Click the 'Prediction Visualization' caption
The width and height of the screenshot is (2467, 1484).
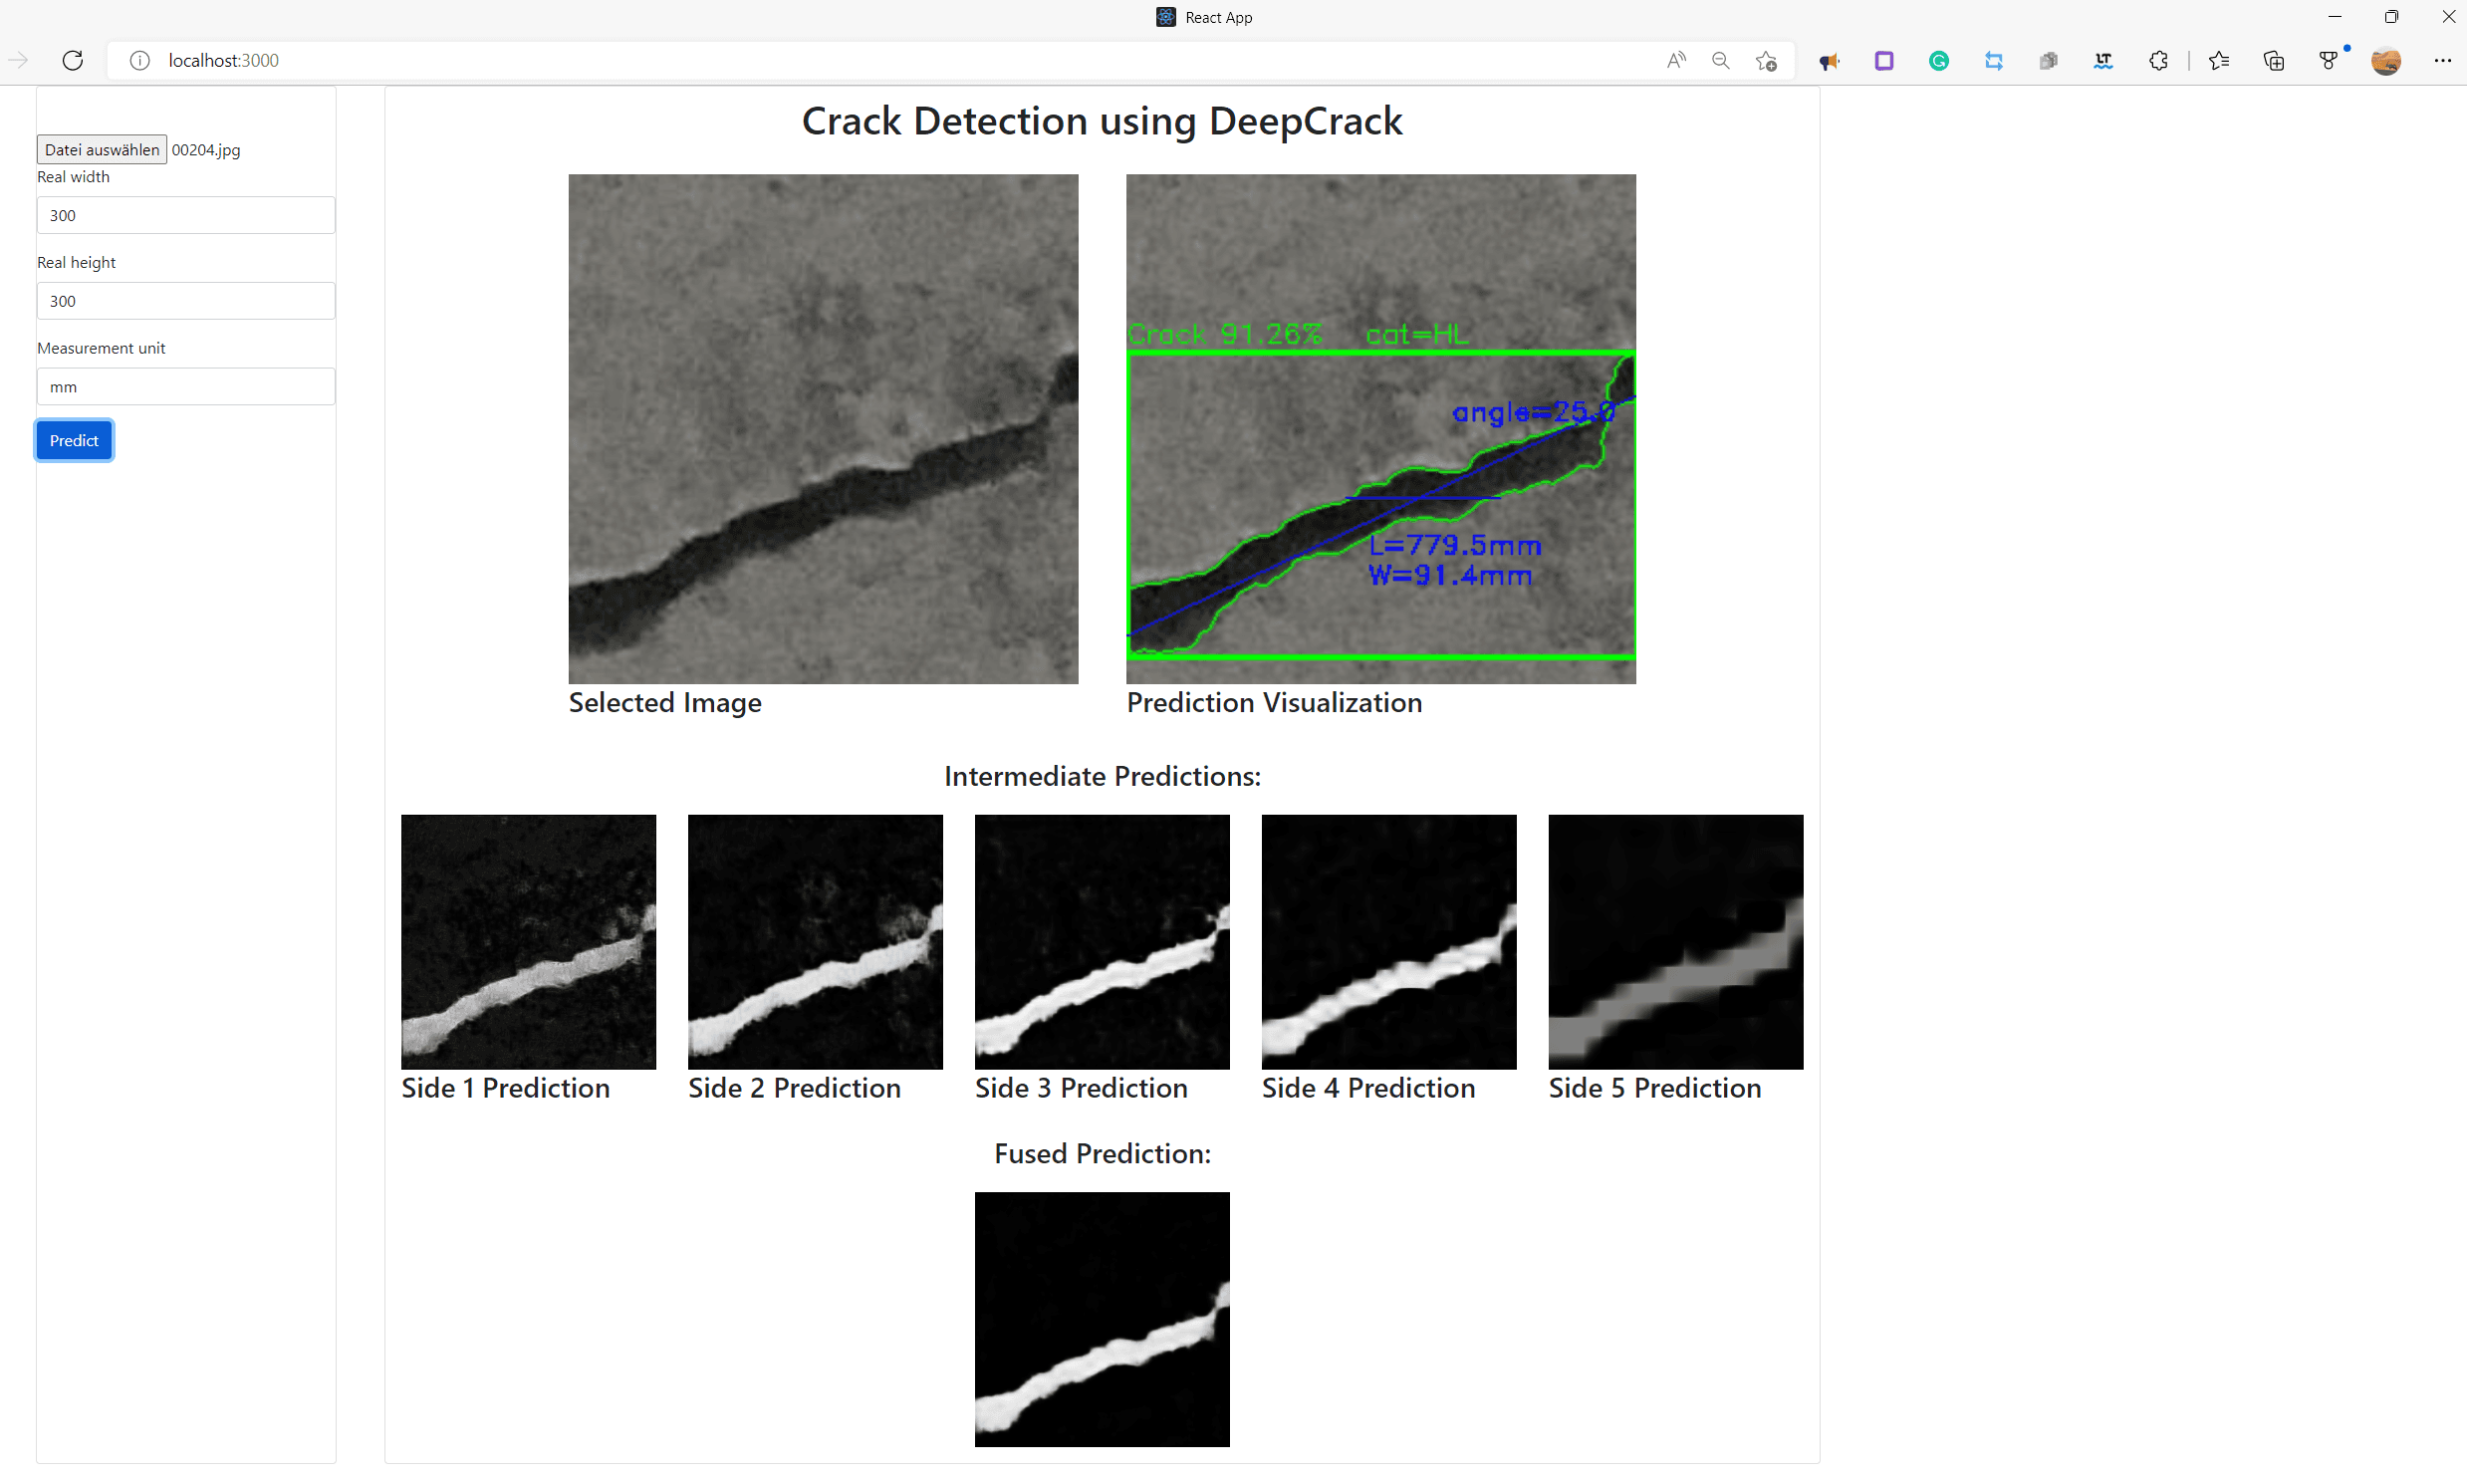coord(1274,703)
